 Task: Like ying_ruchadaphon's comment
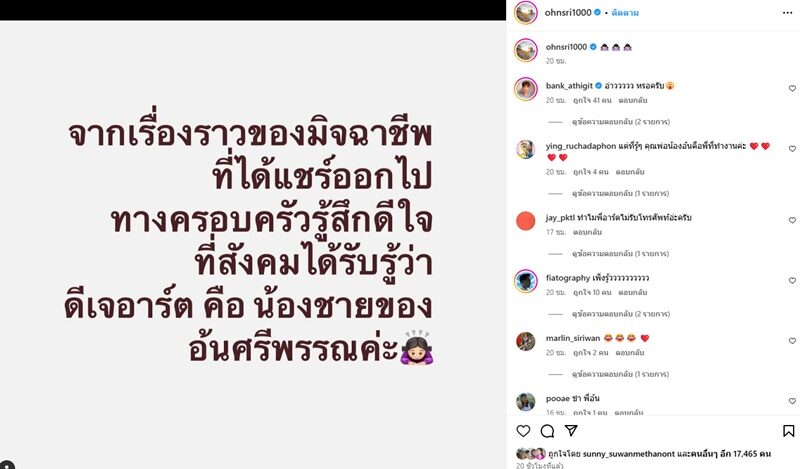coord(792,149)
